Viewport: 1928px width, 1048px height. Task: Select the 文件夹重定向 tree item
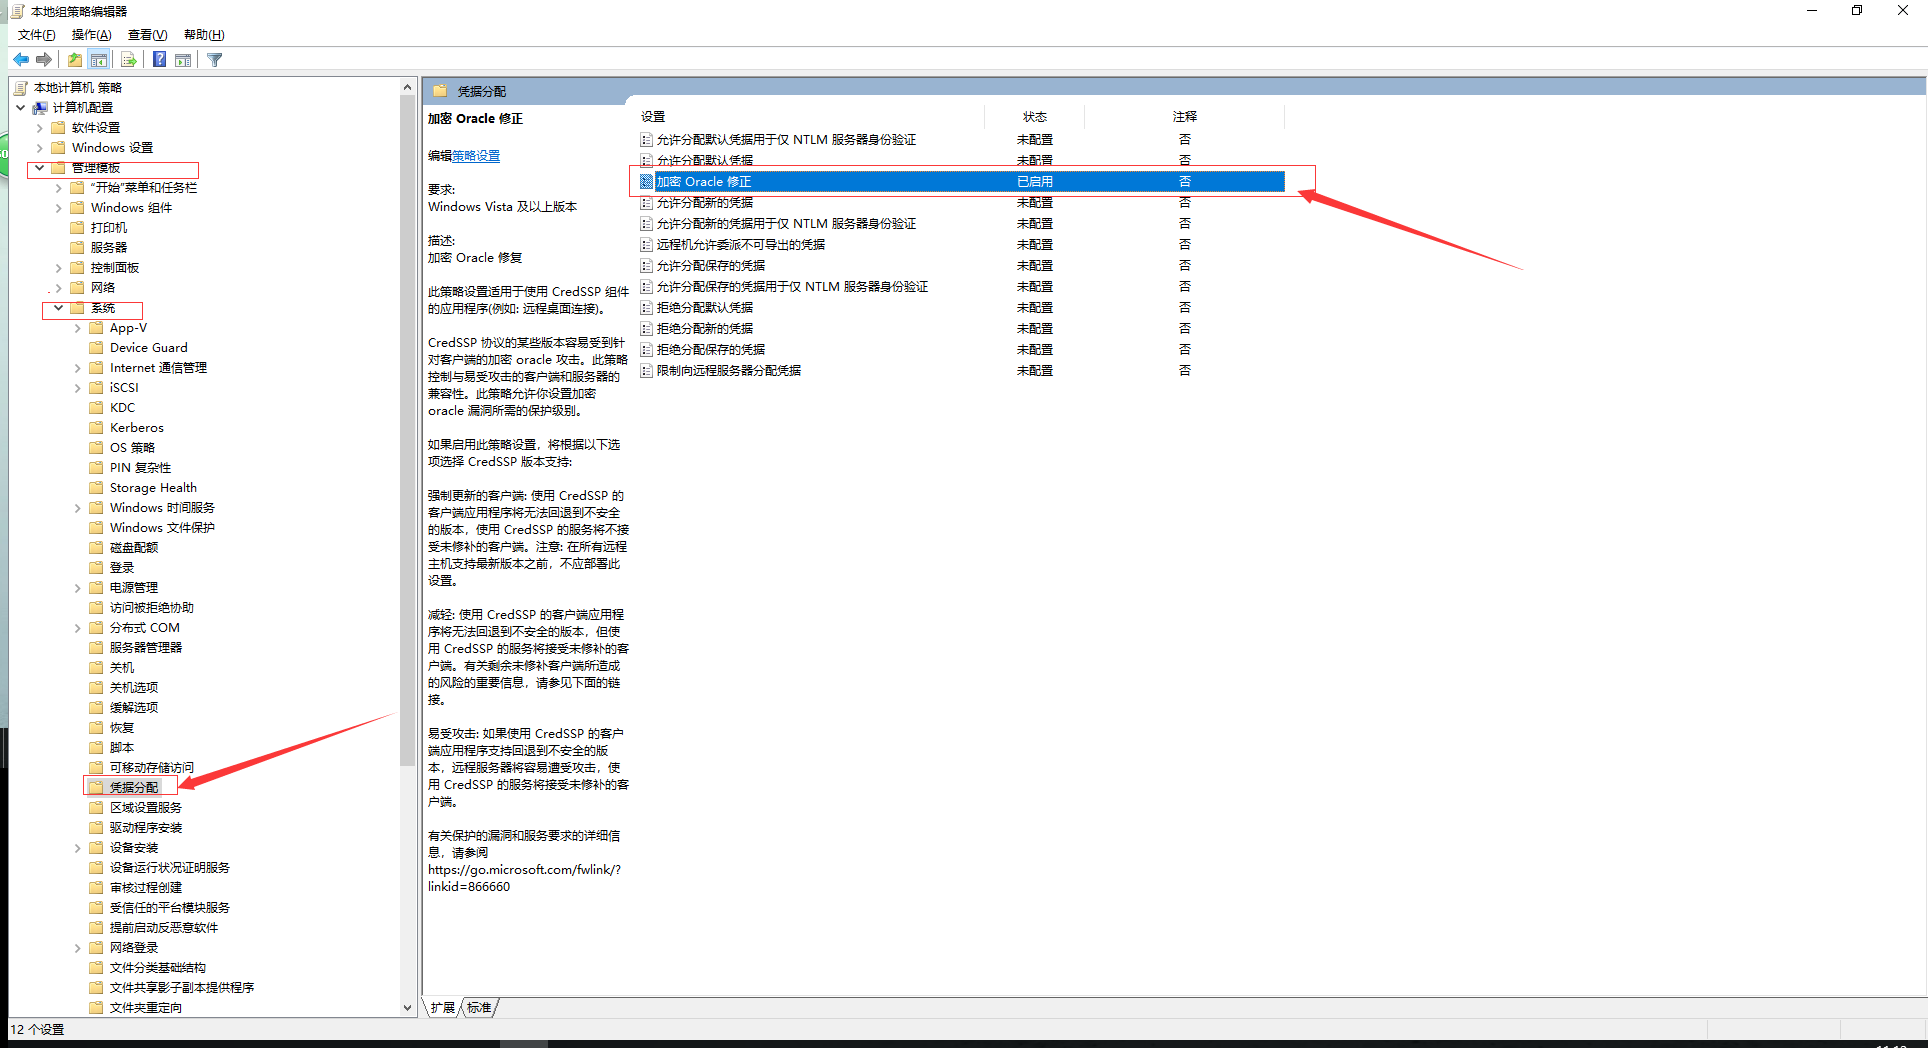pyautogui.click(x=145, y=1008)
